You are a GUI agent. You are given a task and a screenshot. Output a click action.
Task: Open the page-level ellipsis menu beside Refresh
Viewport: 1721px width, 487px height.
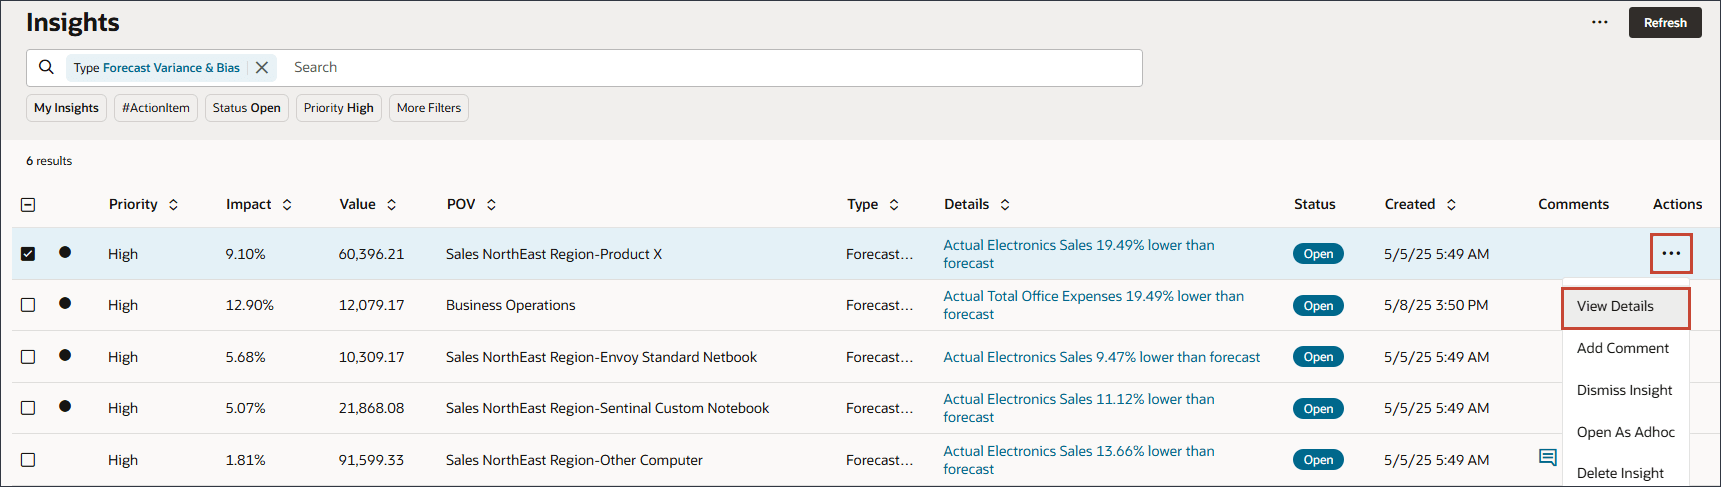[x=1600, y=22]
